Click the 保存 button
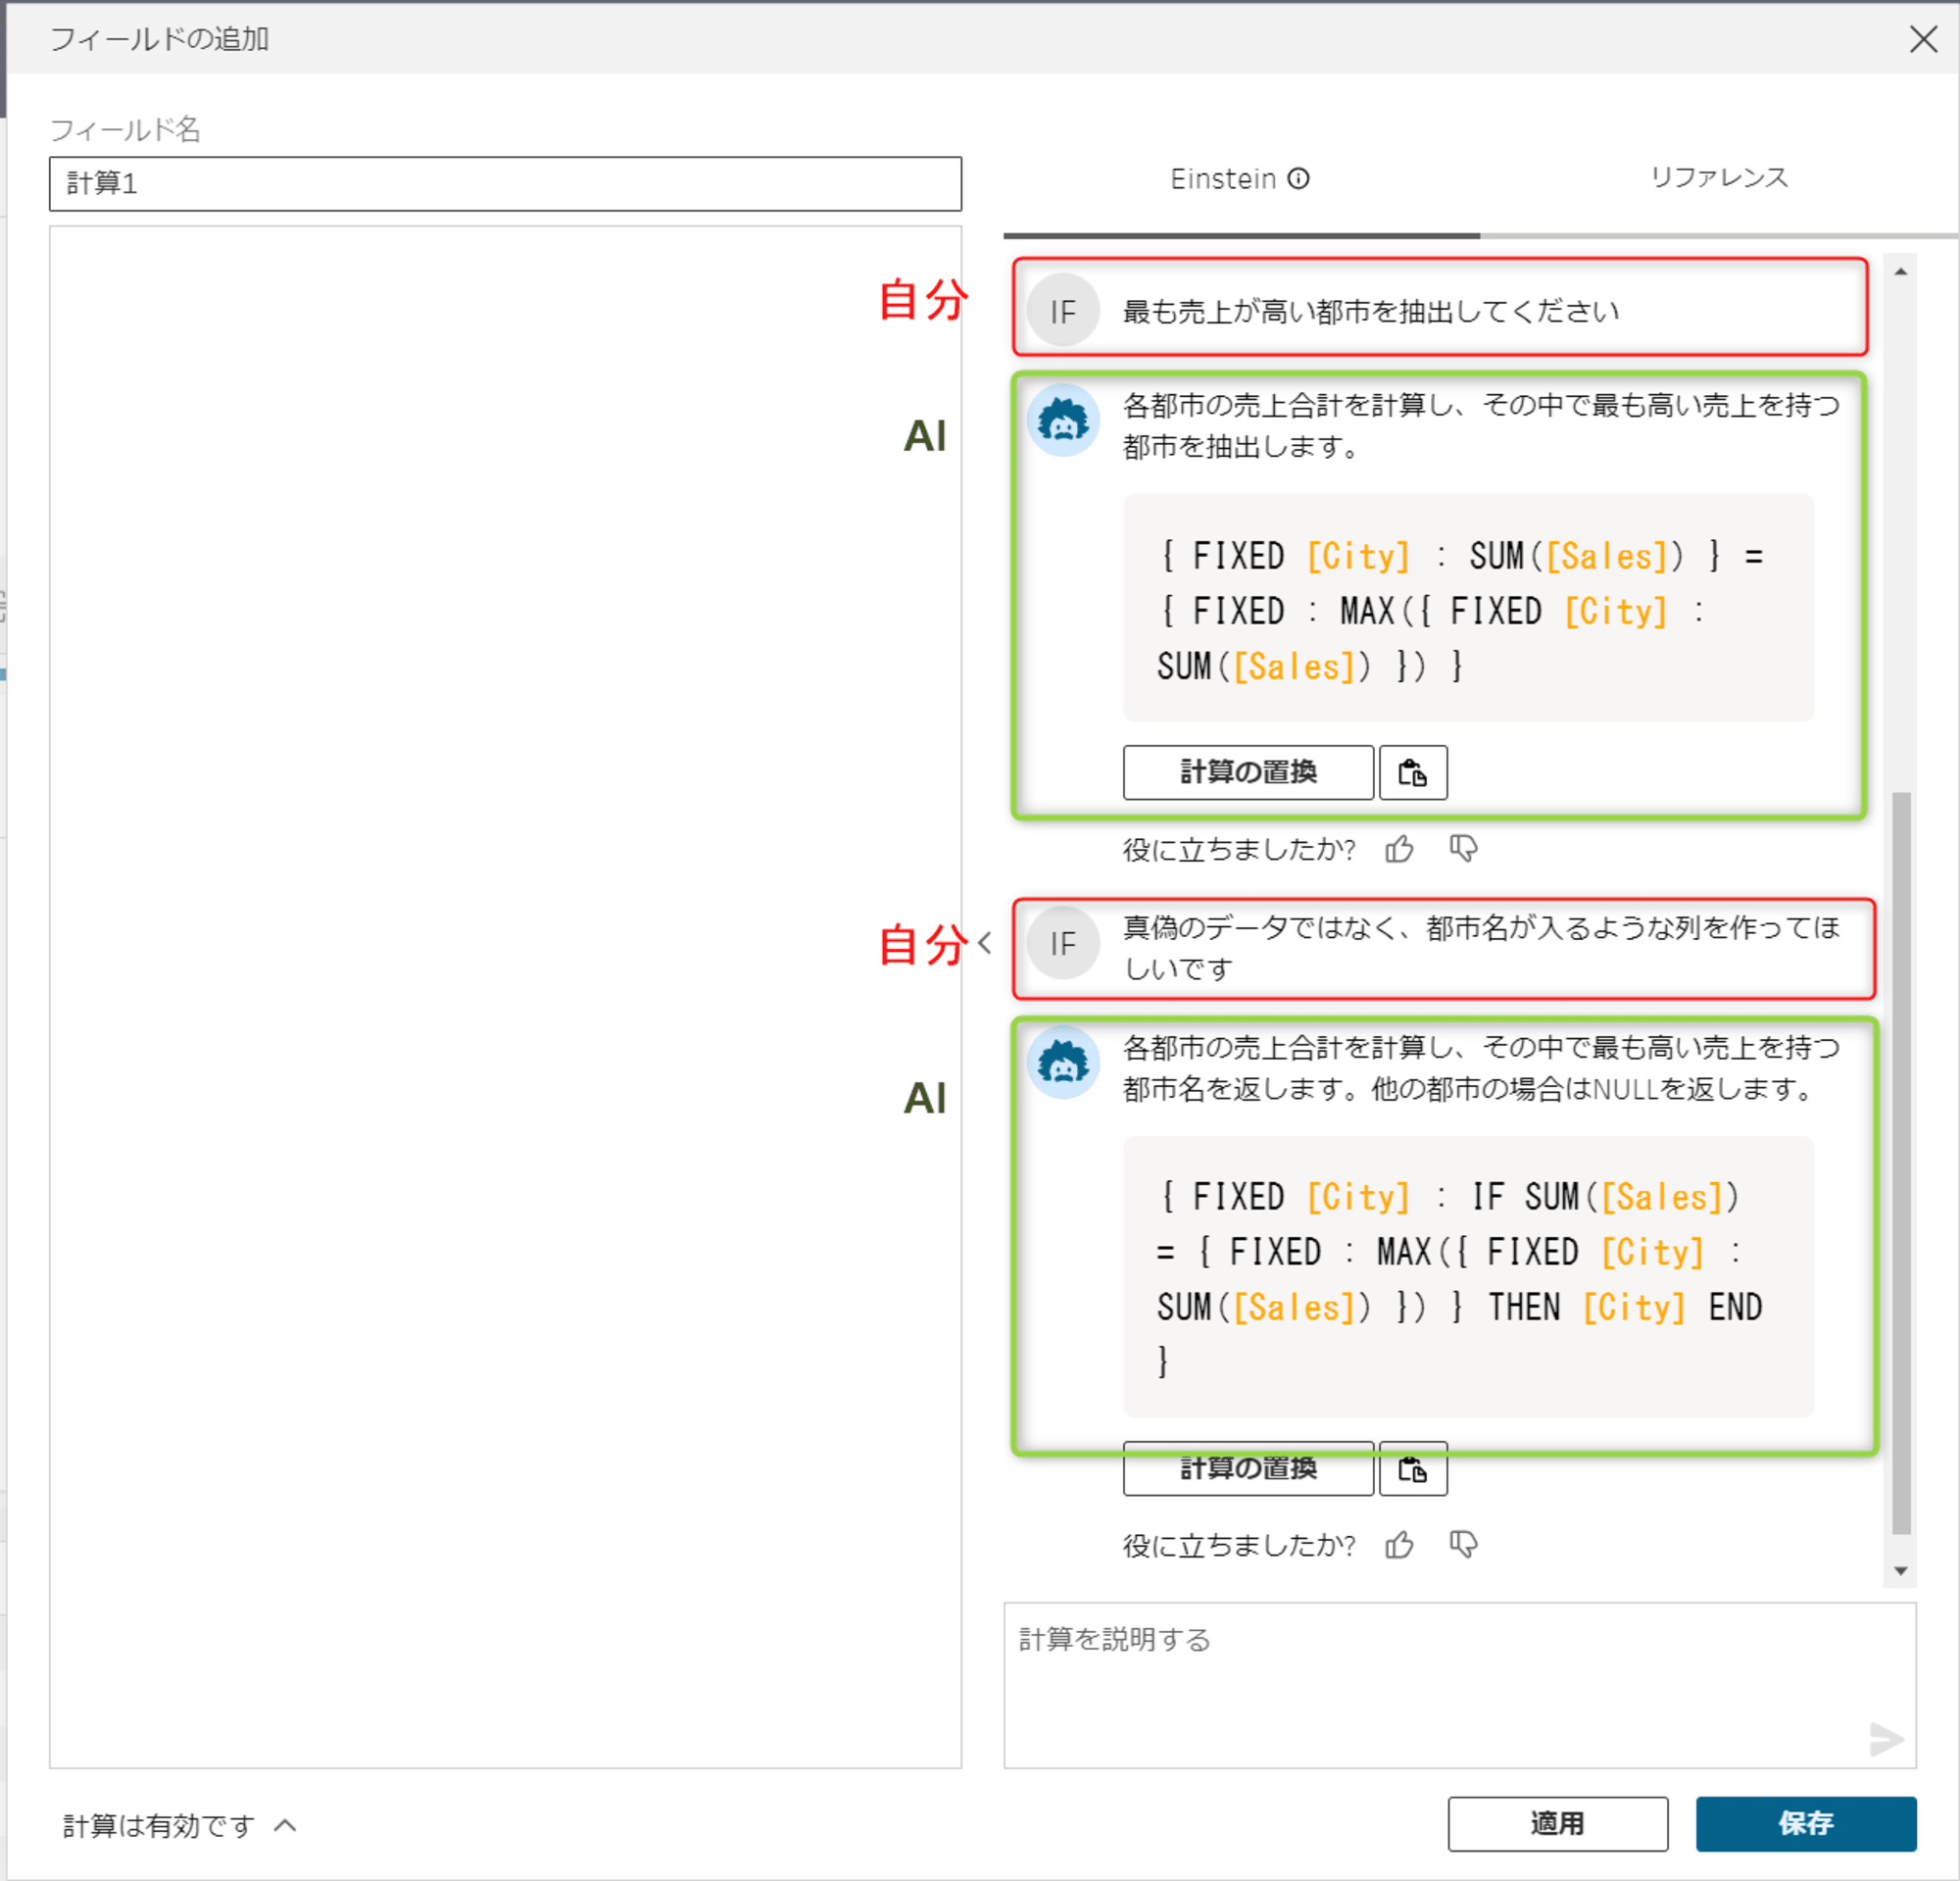The height and width of the screenshot is (1881, 1960). (1806, 1823)
